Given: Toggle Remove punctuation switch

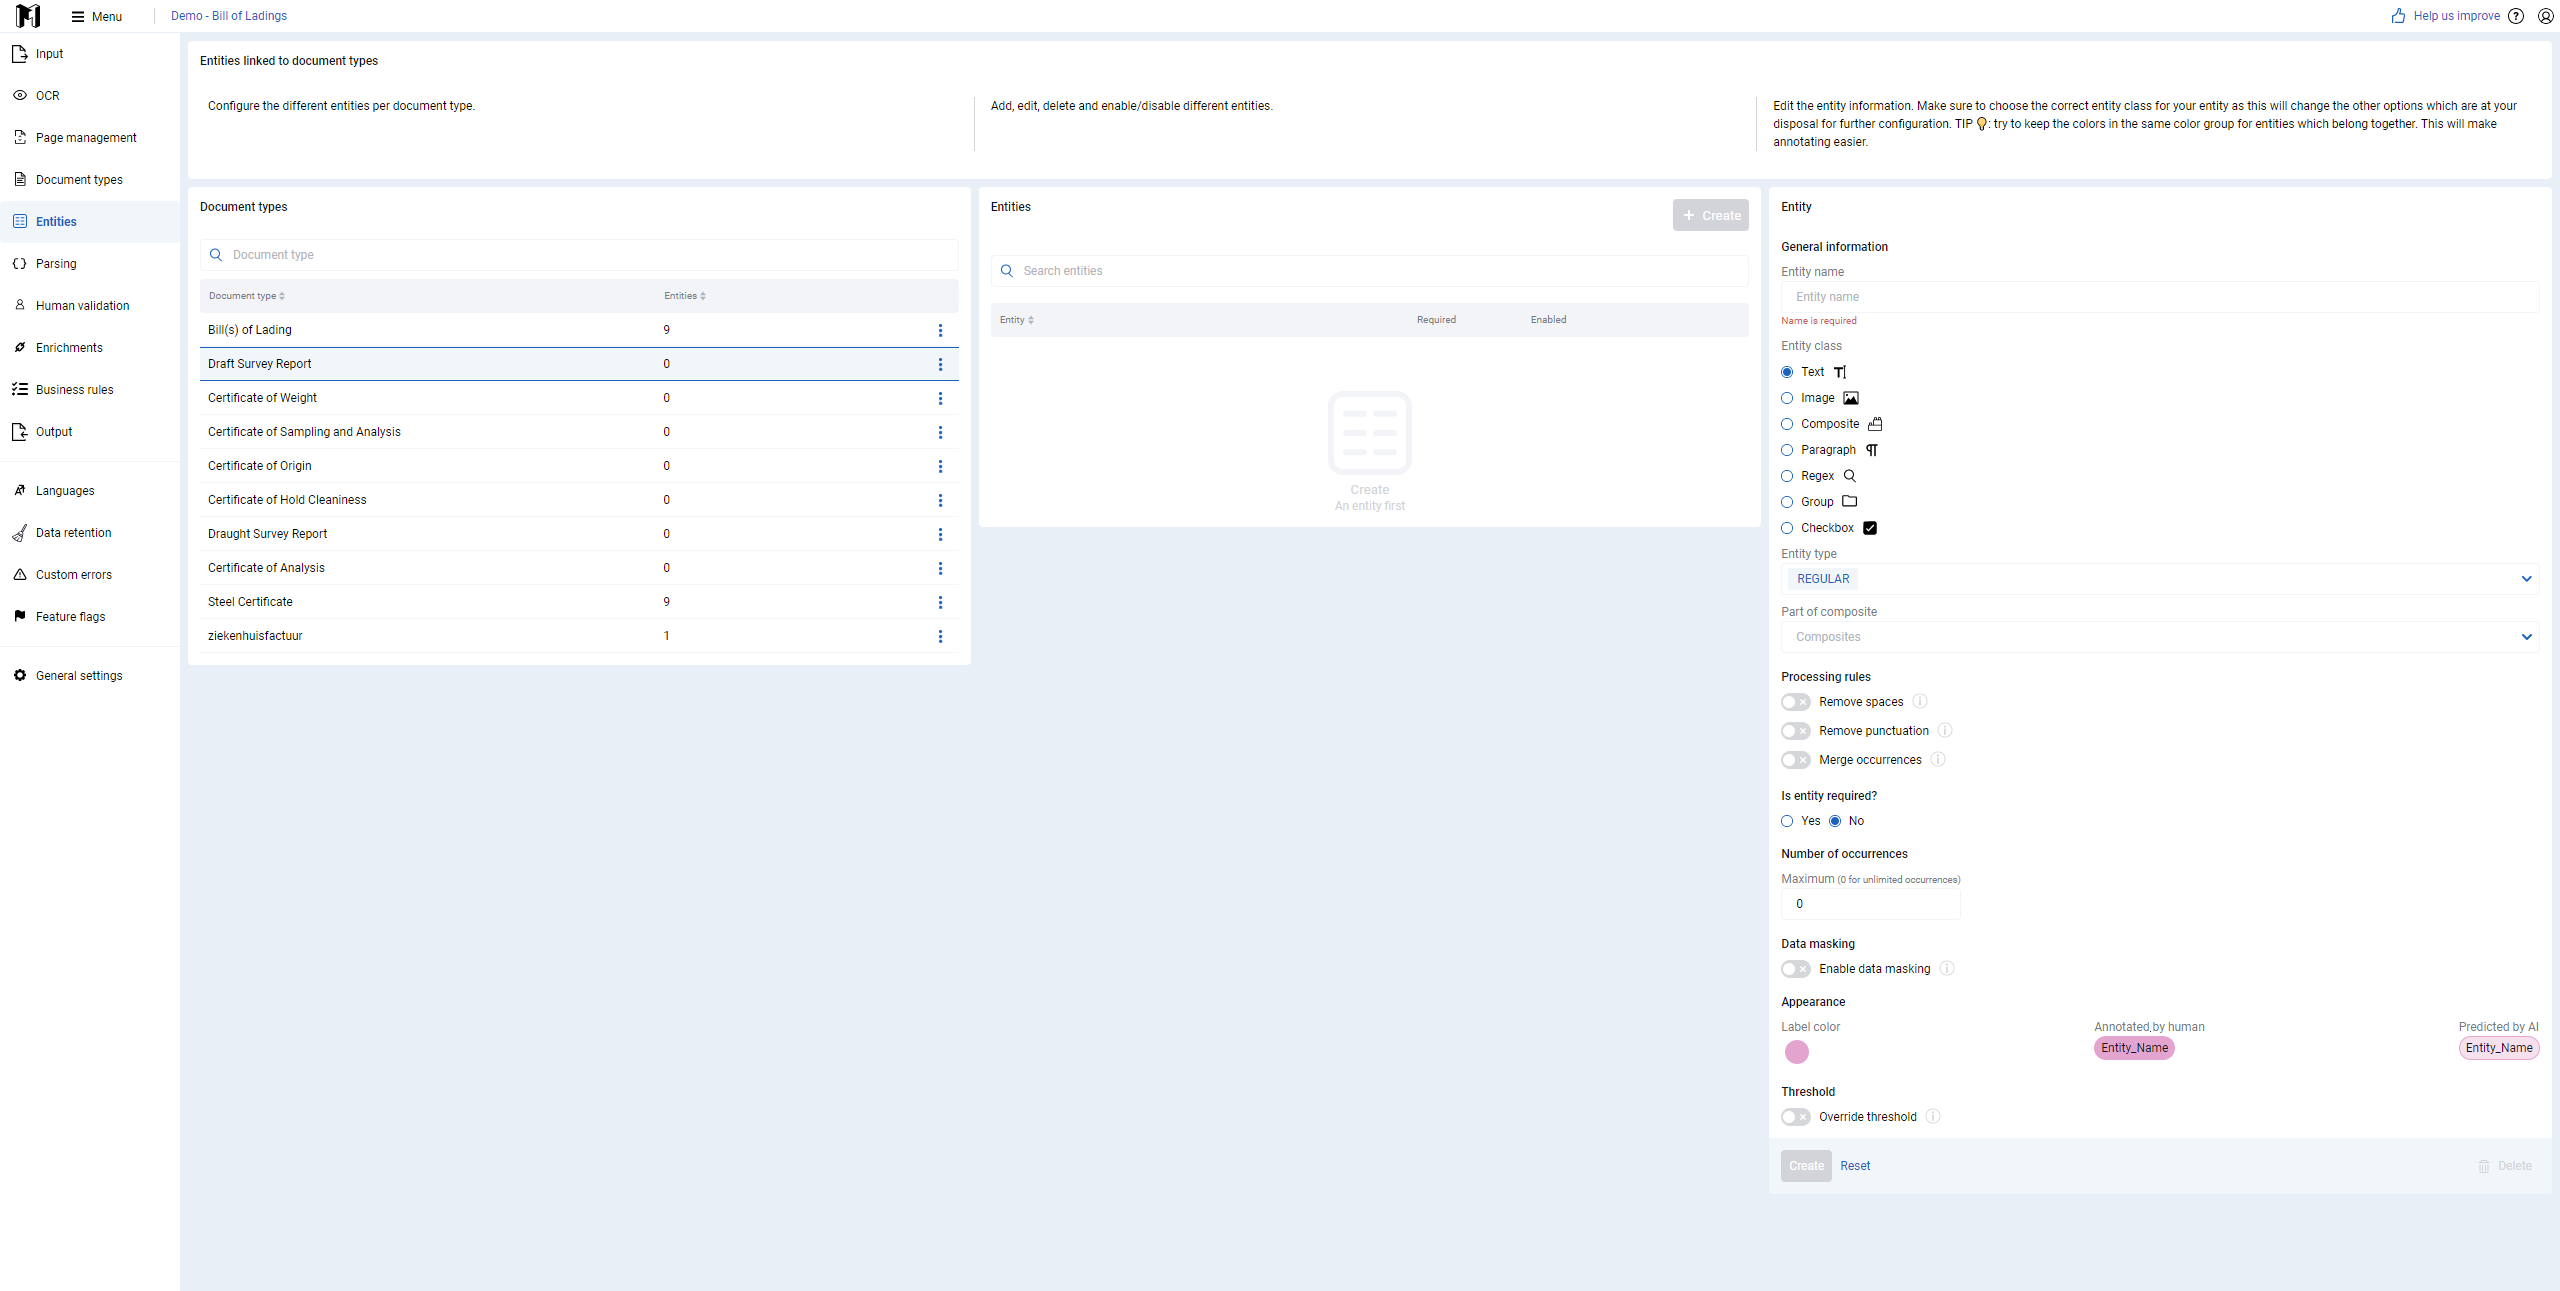Looking at the screenshot, I should point(1796,731).
